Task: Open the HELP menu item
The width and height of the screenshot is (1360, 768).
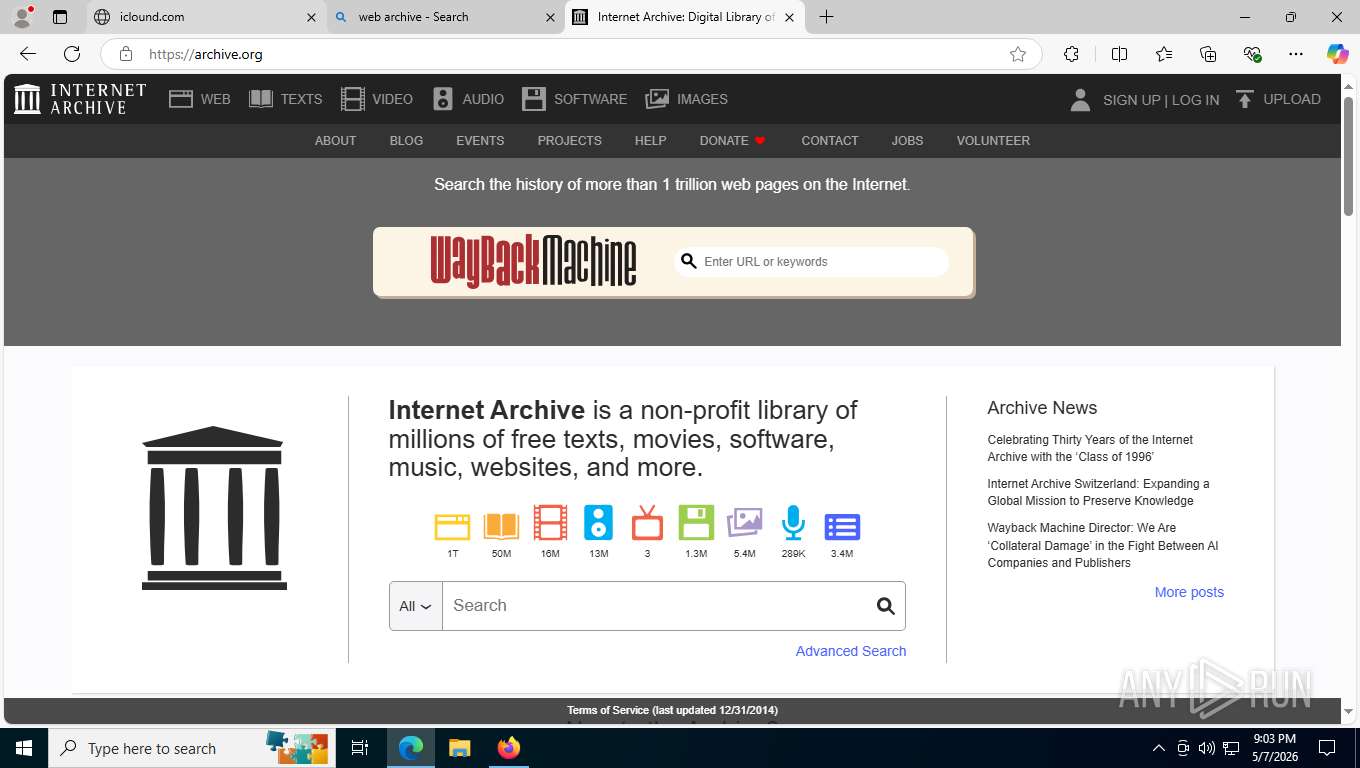Action: pos(650,141)
